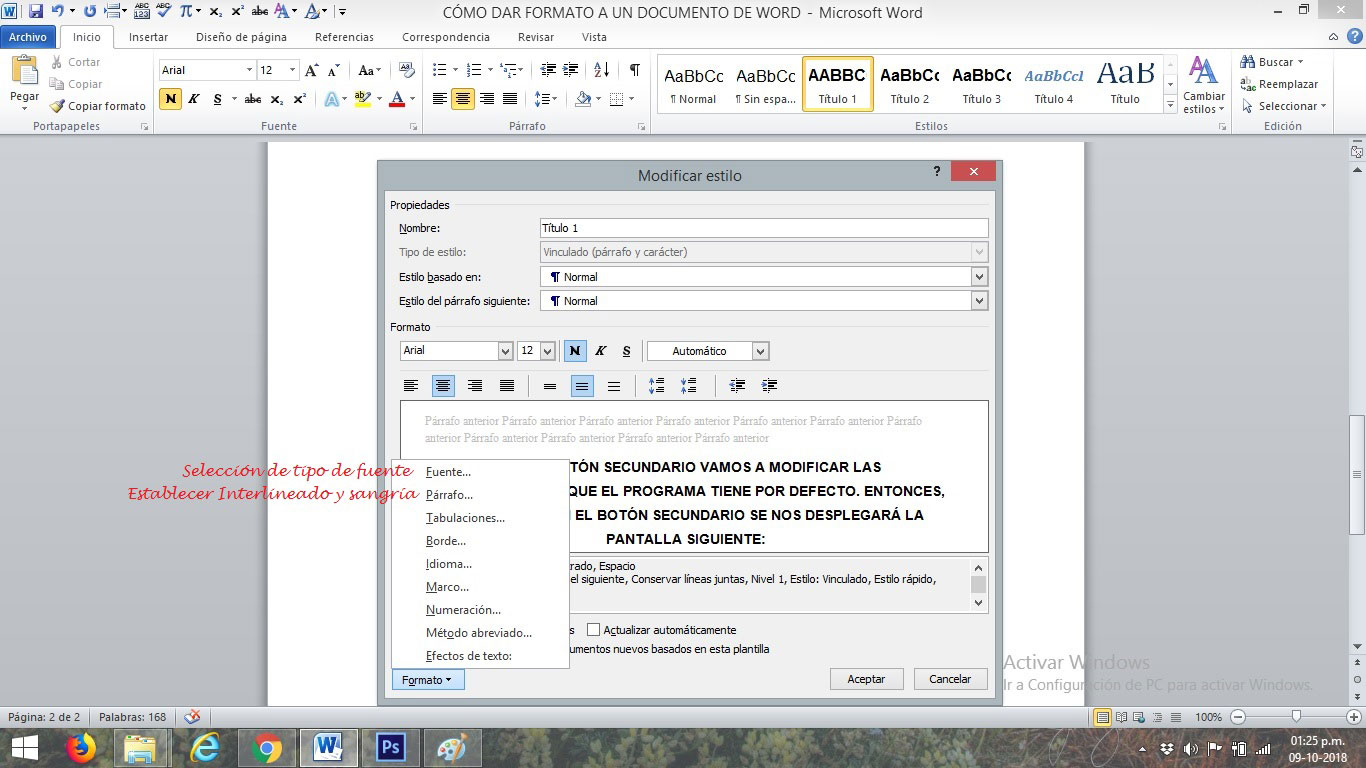
Task: Click the subscript icon in the ribbon Fuente group
Action: [x=277, y=99]
